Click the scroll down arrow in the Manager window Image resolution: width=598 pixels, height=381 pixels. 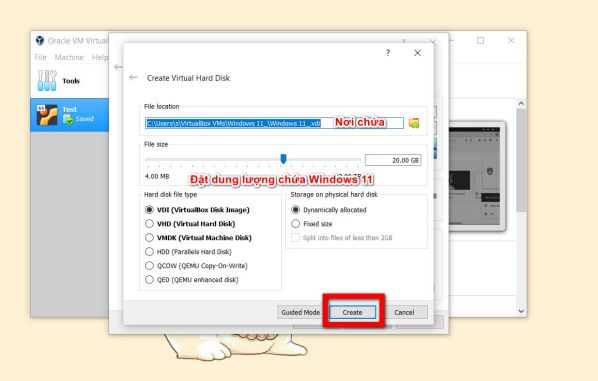click(521, 311)
